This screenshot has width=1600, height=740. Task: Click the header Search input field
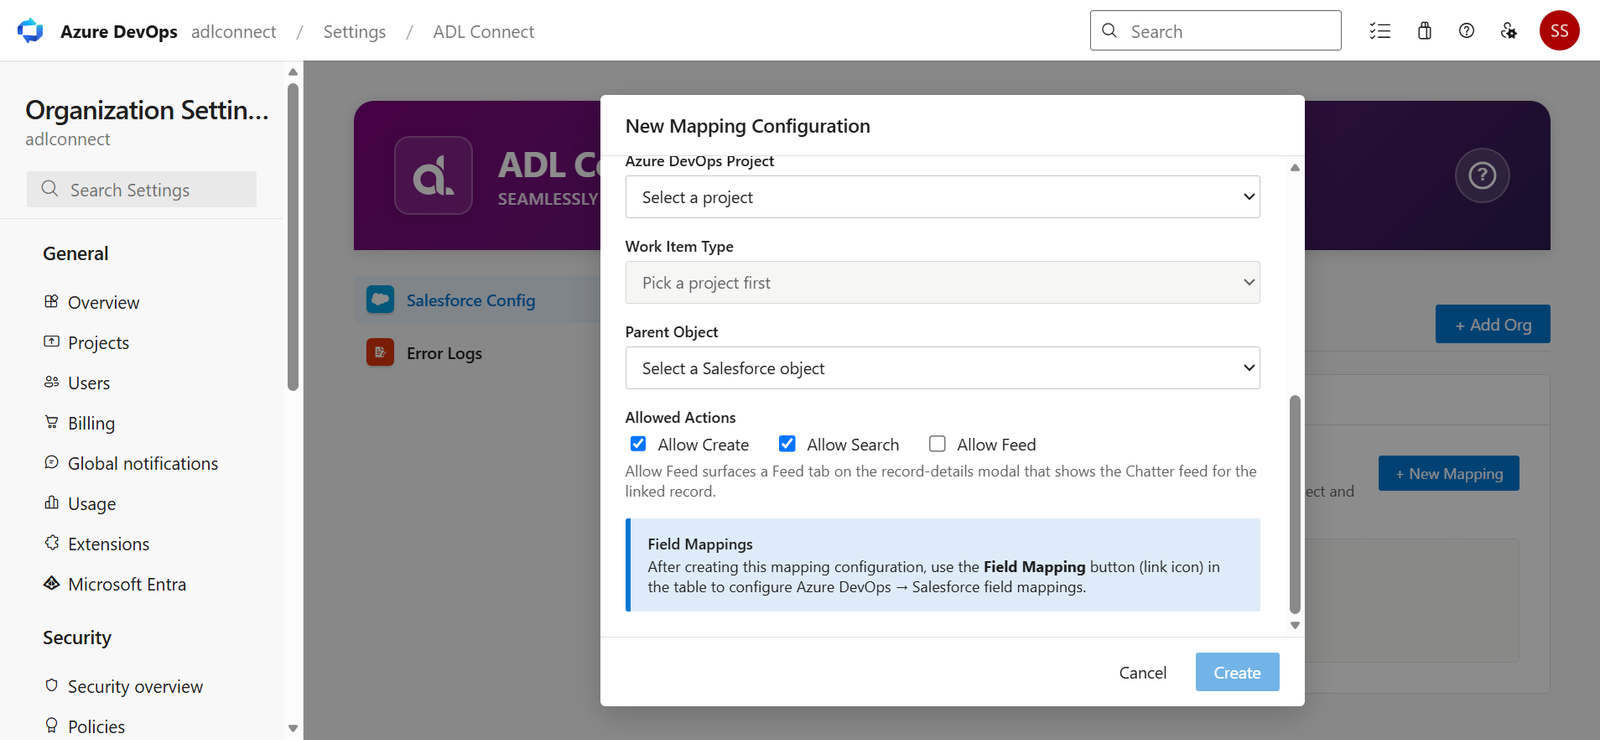click(x=1215, y=30)
